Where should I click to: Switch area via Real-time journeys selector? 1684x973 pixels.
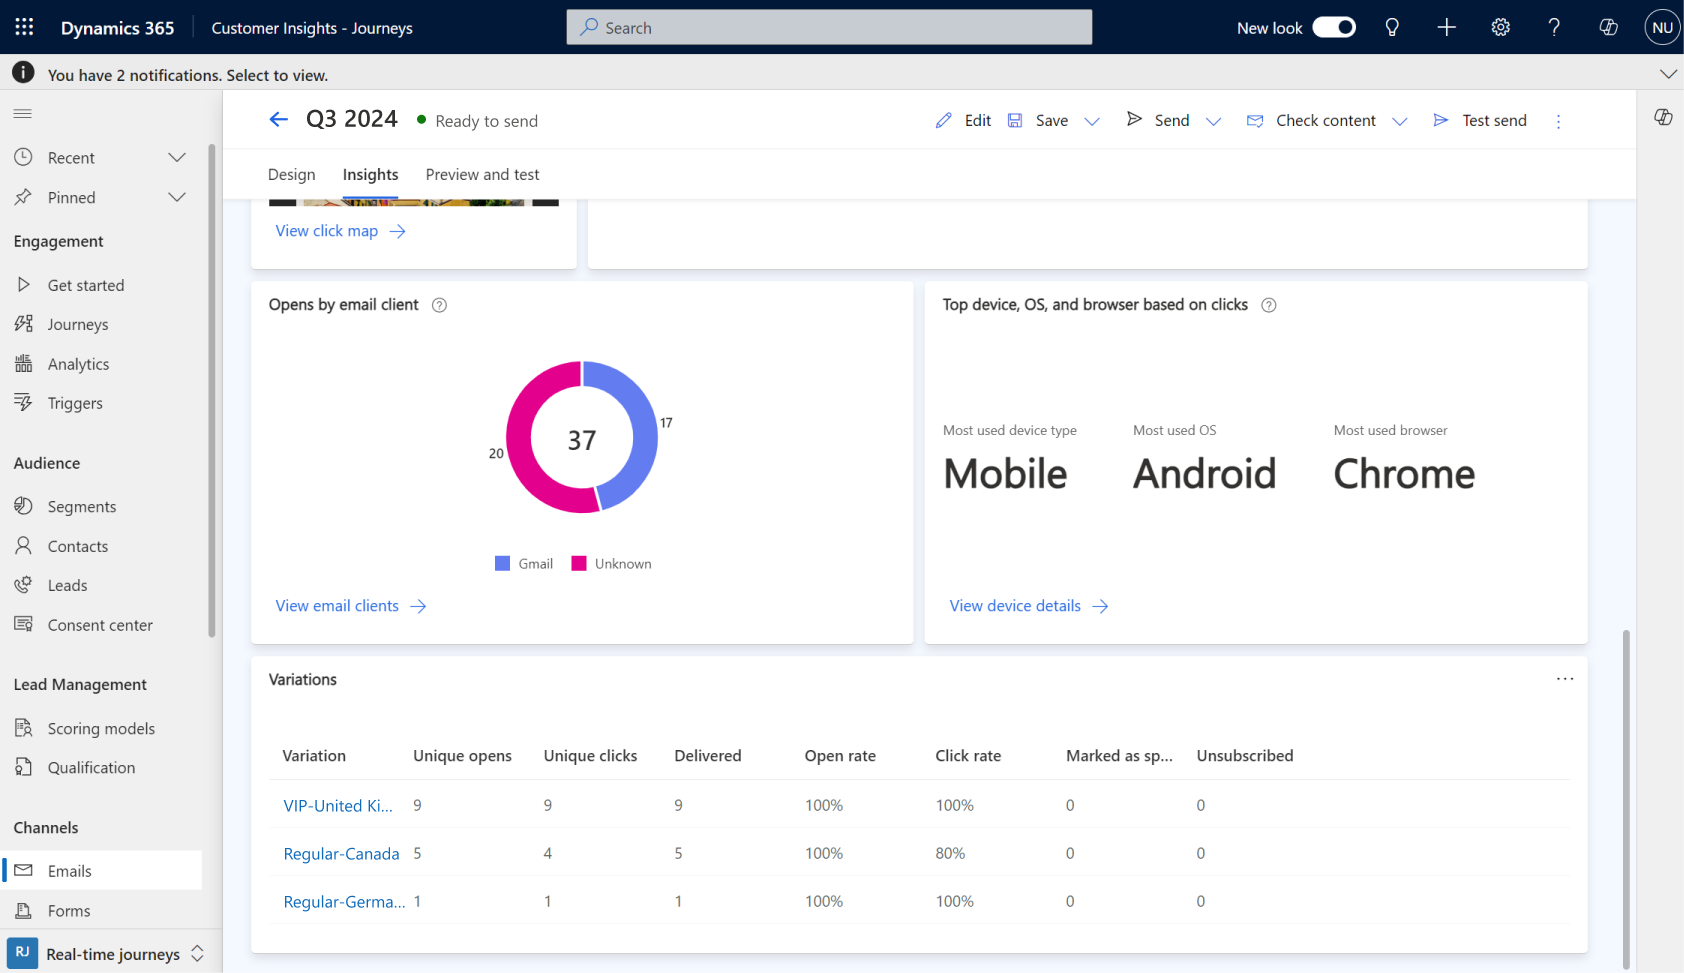(x=107, y=953)
